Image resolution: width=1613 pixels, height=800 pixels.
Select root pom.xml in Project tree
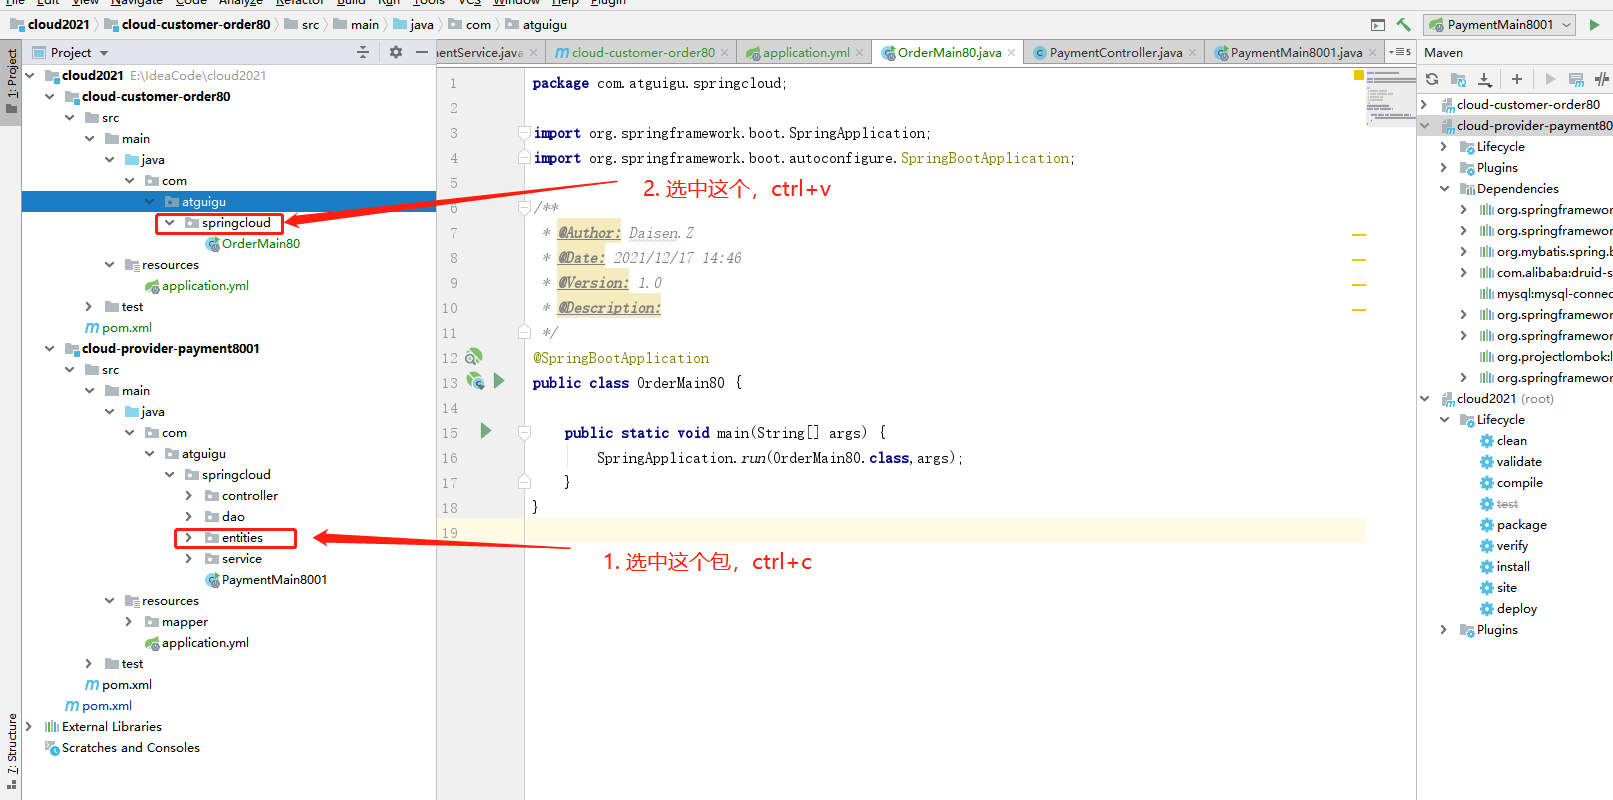pyautogui.click(x=98, y=706)
